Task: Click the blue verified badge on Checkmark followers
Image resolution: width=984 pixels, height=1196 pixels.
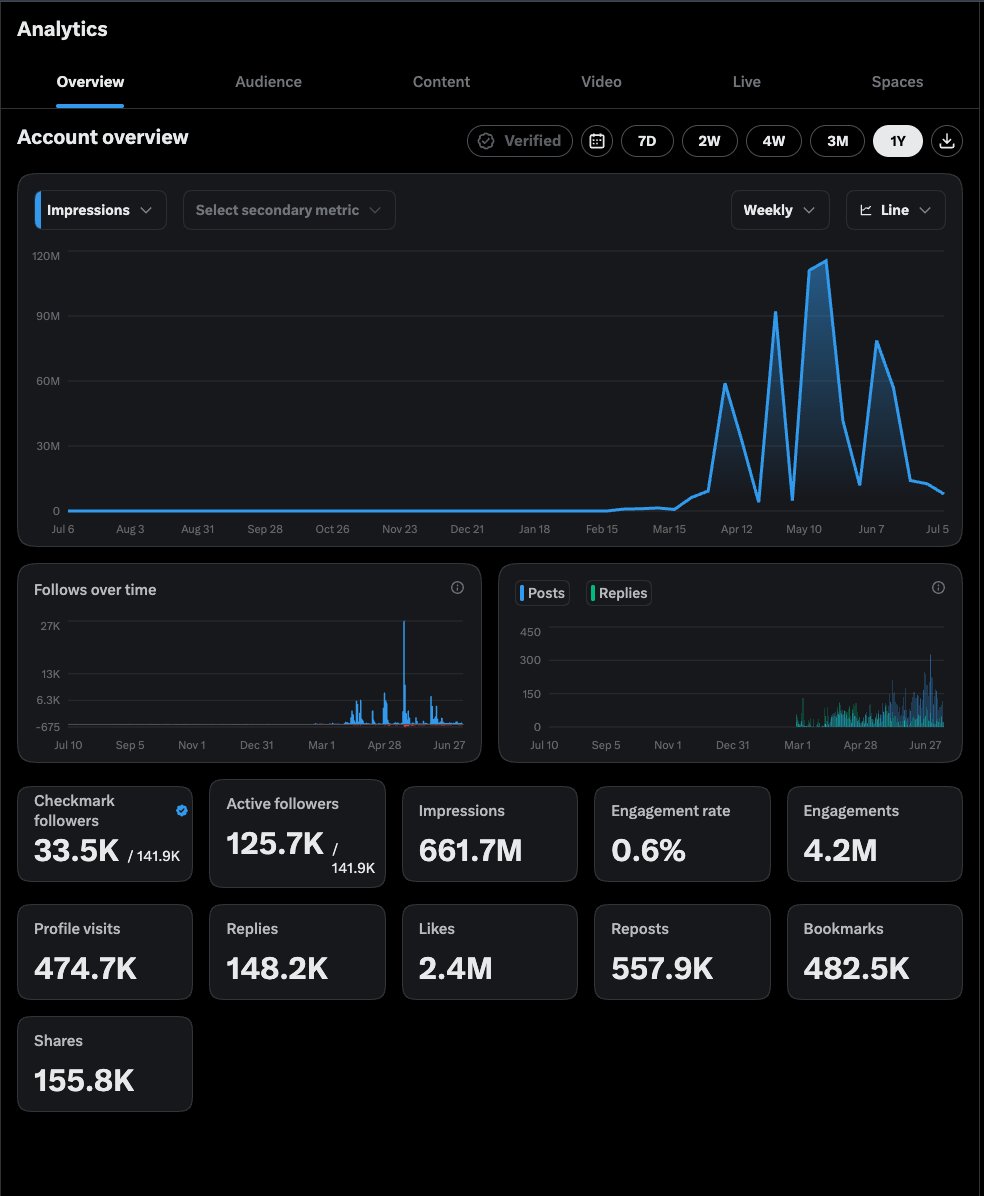Action: tap(182, 810)
